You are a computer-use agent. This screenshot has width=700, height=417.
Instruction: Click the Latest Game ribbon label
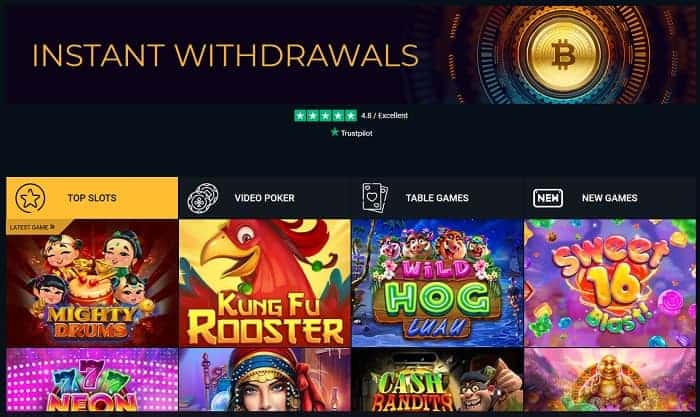pos(32,227)
